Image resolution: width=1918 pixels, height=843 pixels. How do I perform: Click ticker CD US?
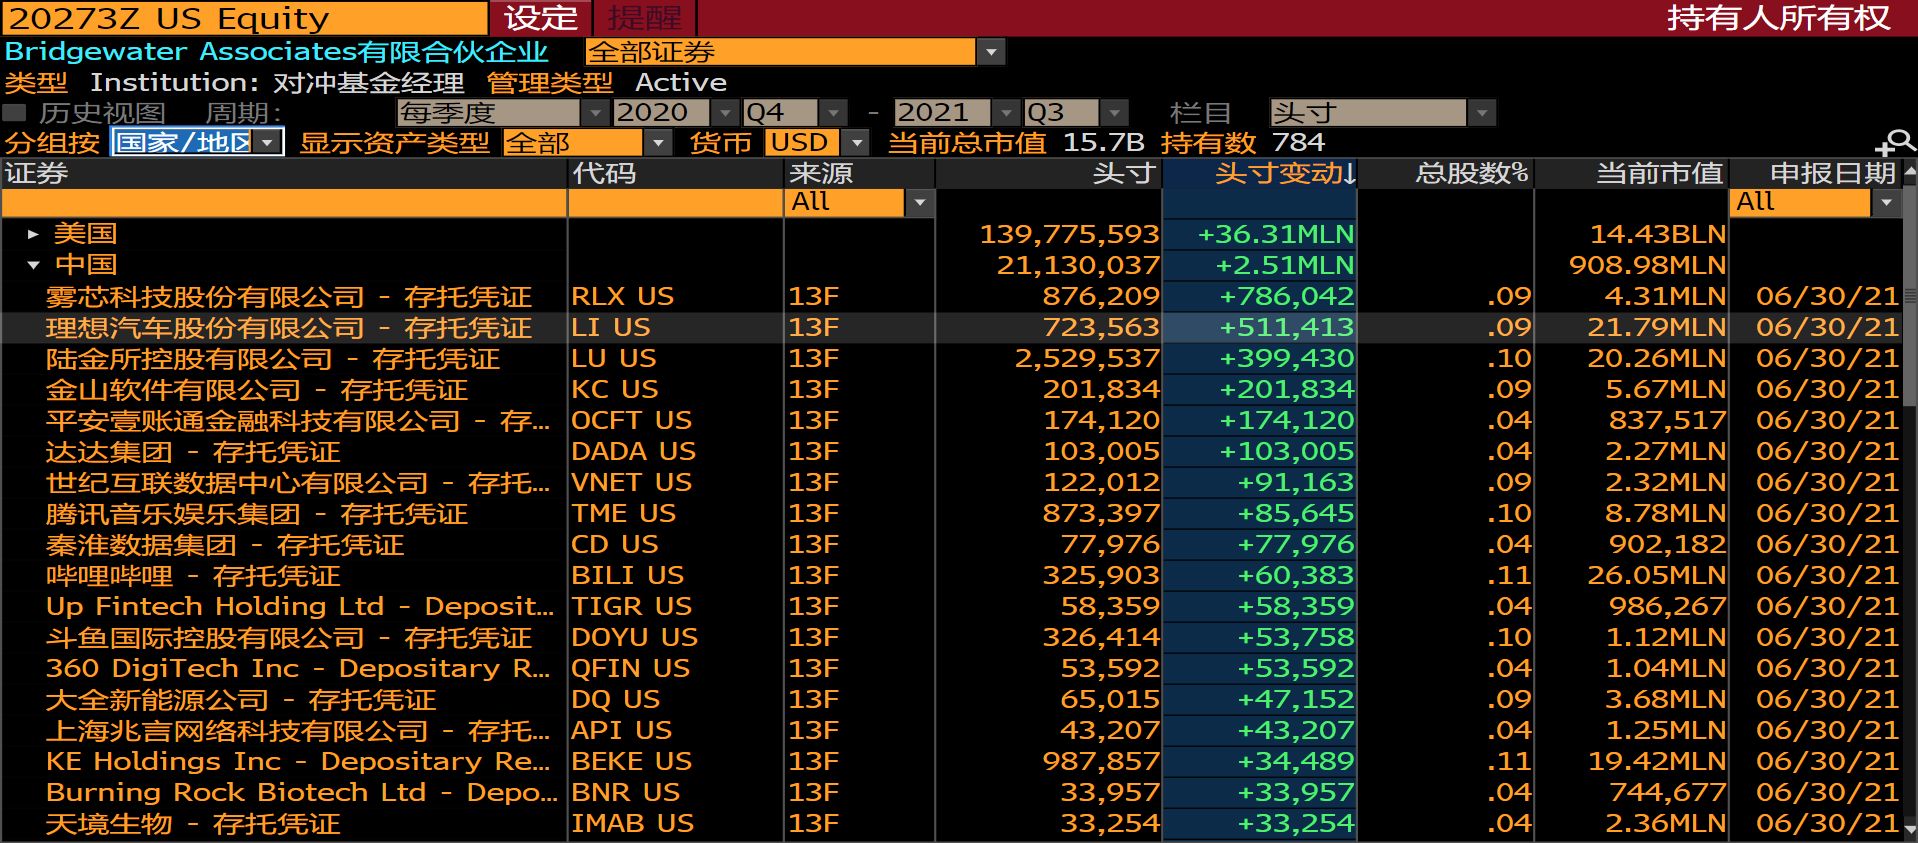pos(614,544)
